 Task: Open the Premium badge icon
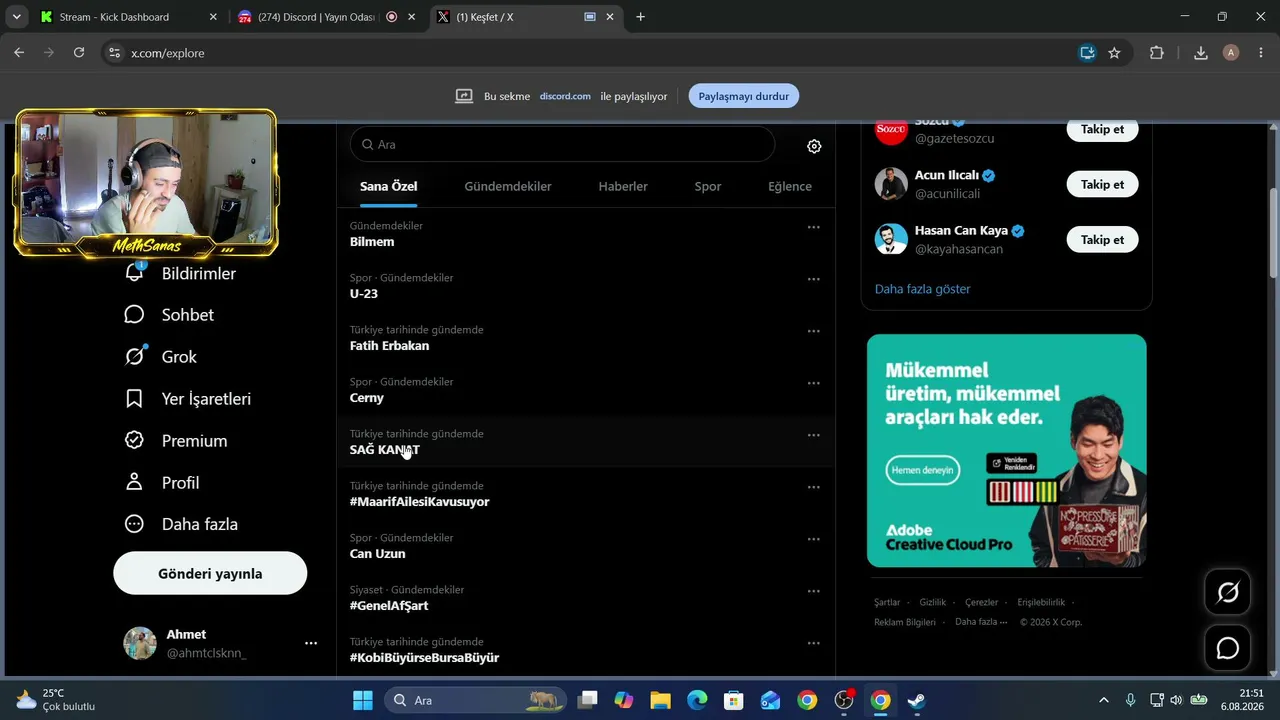[134, 440]
